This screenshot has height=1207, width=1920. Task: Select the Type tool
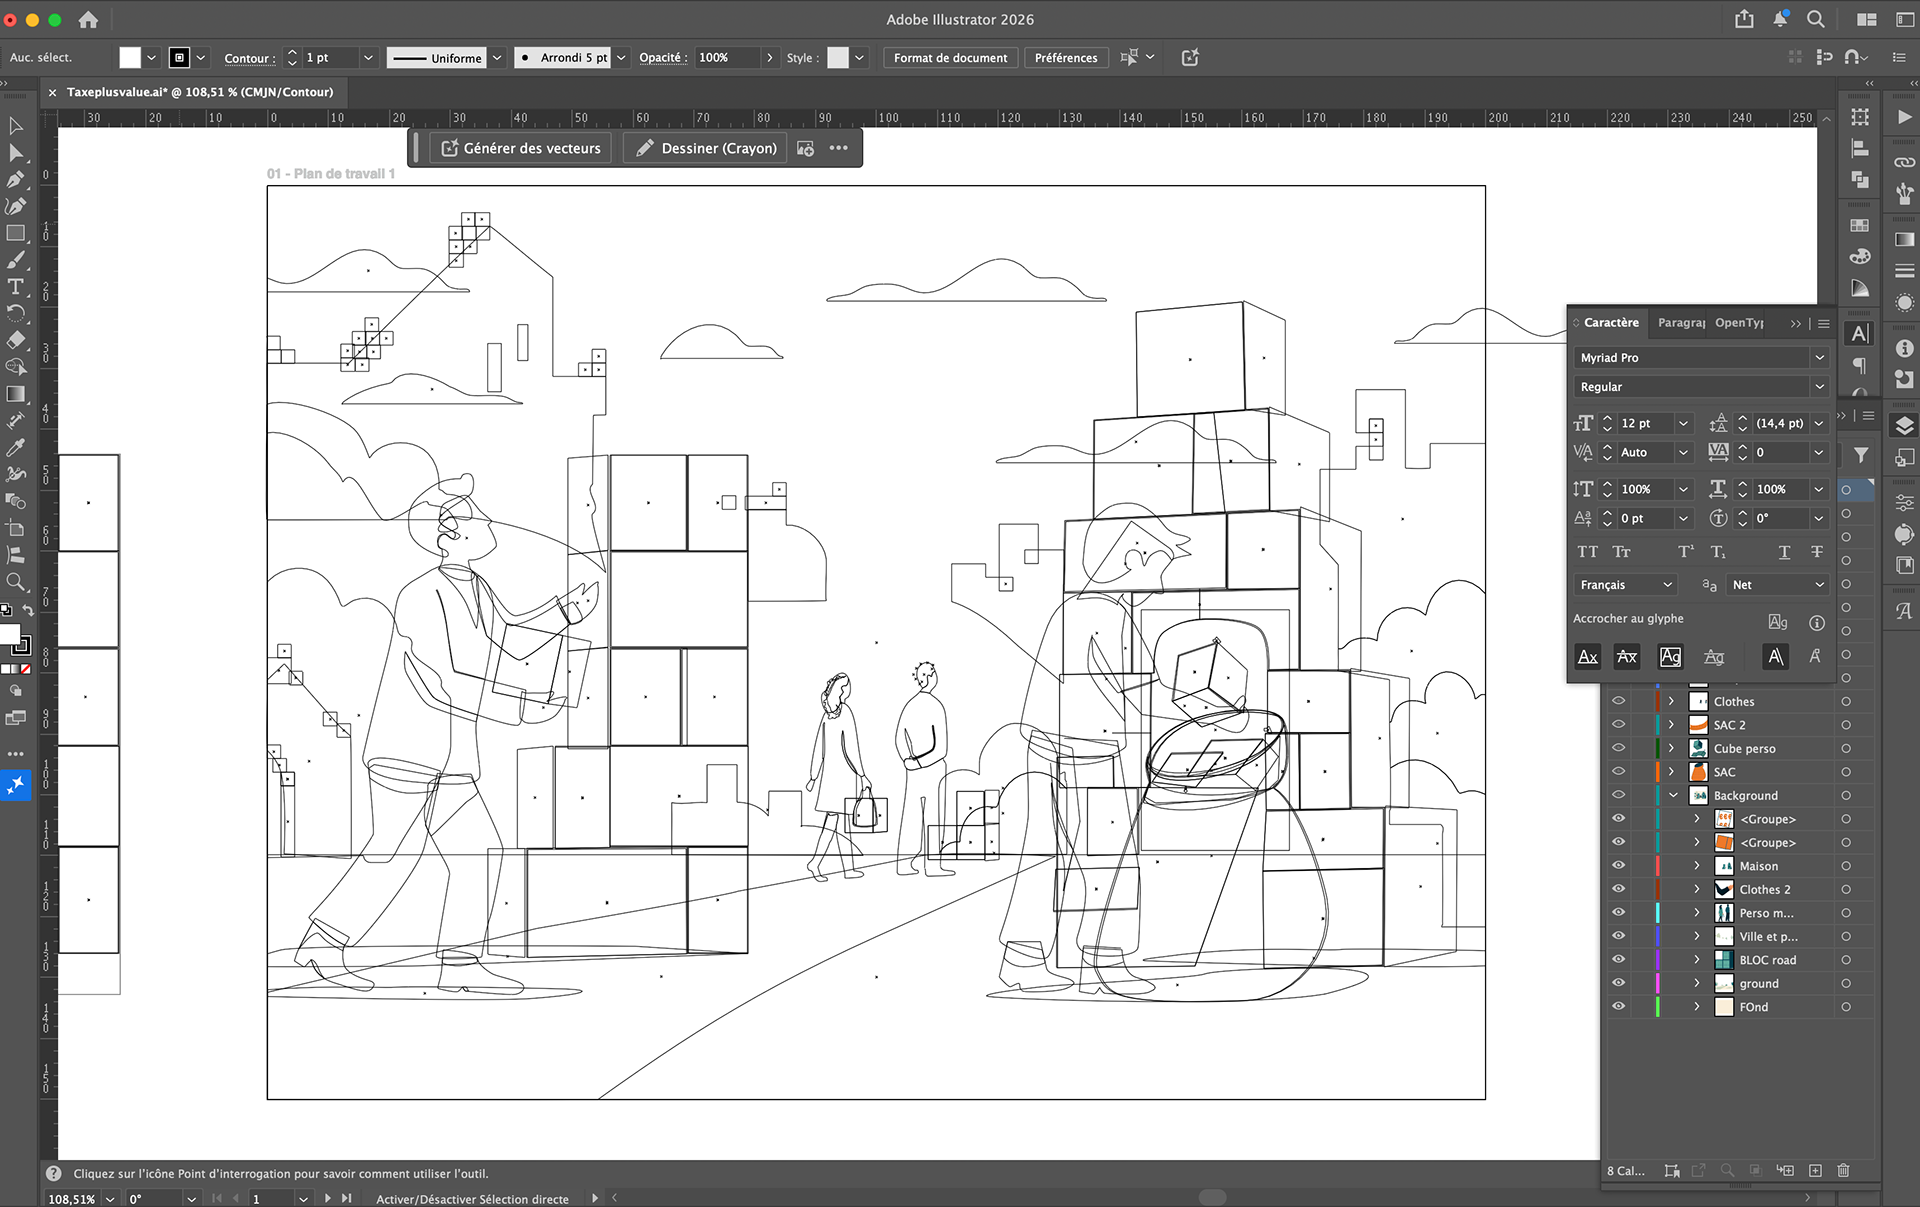(15, 287)
